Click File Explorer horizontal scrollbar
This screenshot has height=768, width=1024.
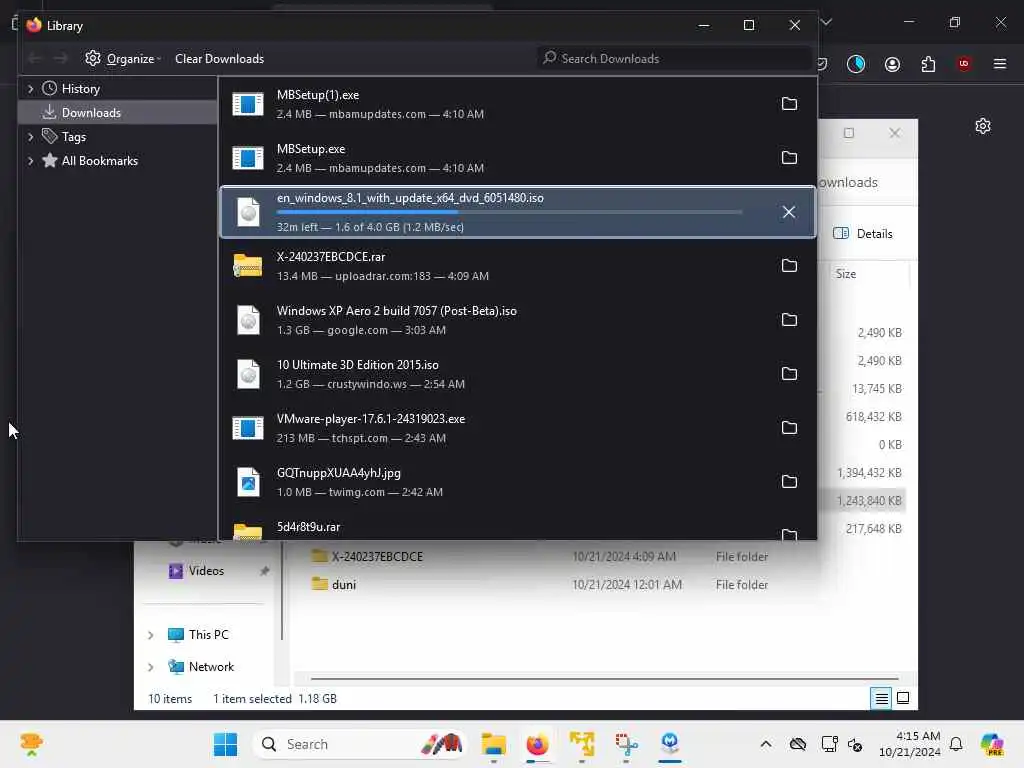click(x=604, y=679)
